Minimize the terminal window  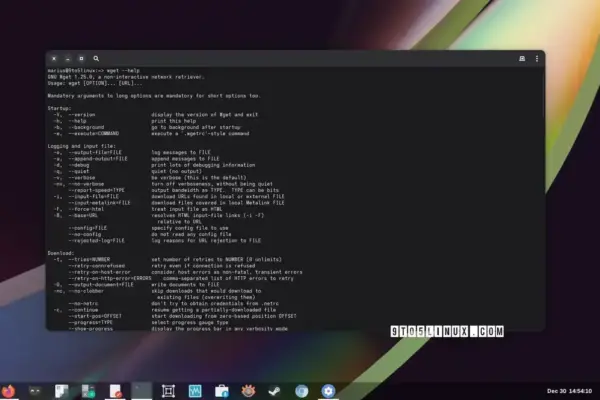click(x=68, y=59)
